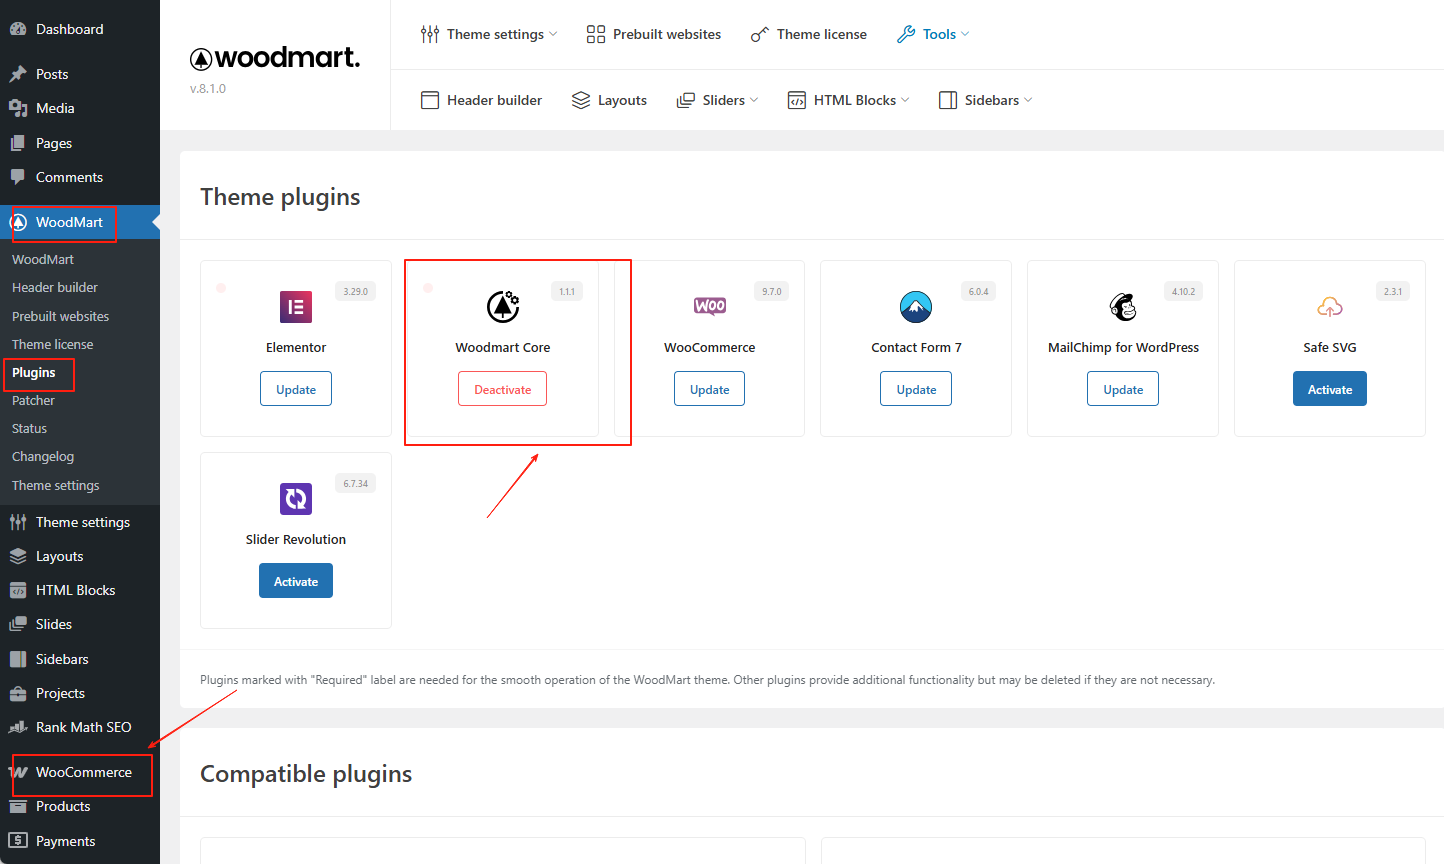Image resolution: width=1444 pixels, height=864 pixels.
Task: Click the MailChimp monkey logo icon
Action: [x=1123, y=307]
